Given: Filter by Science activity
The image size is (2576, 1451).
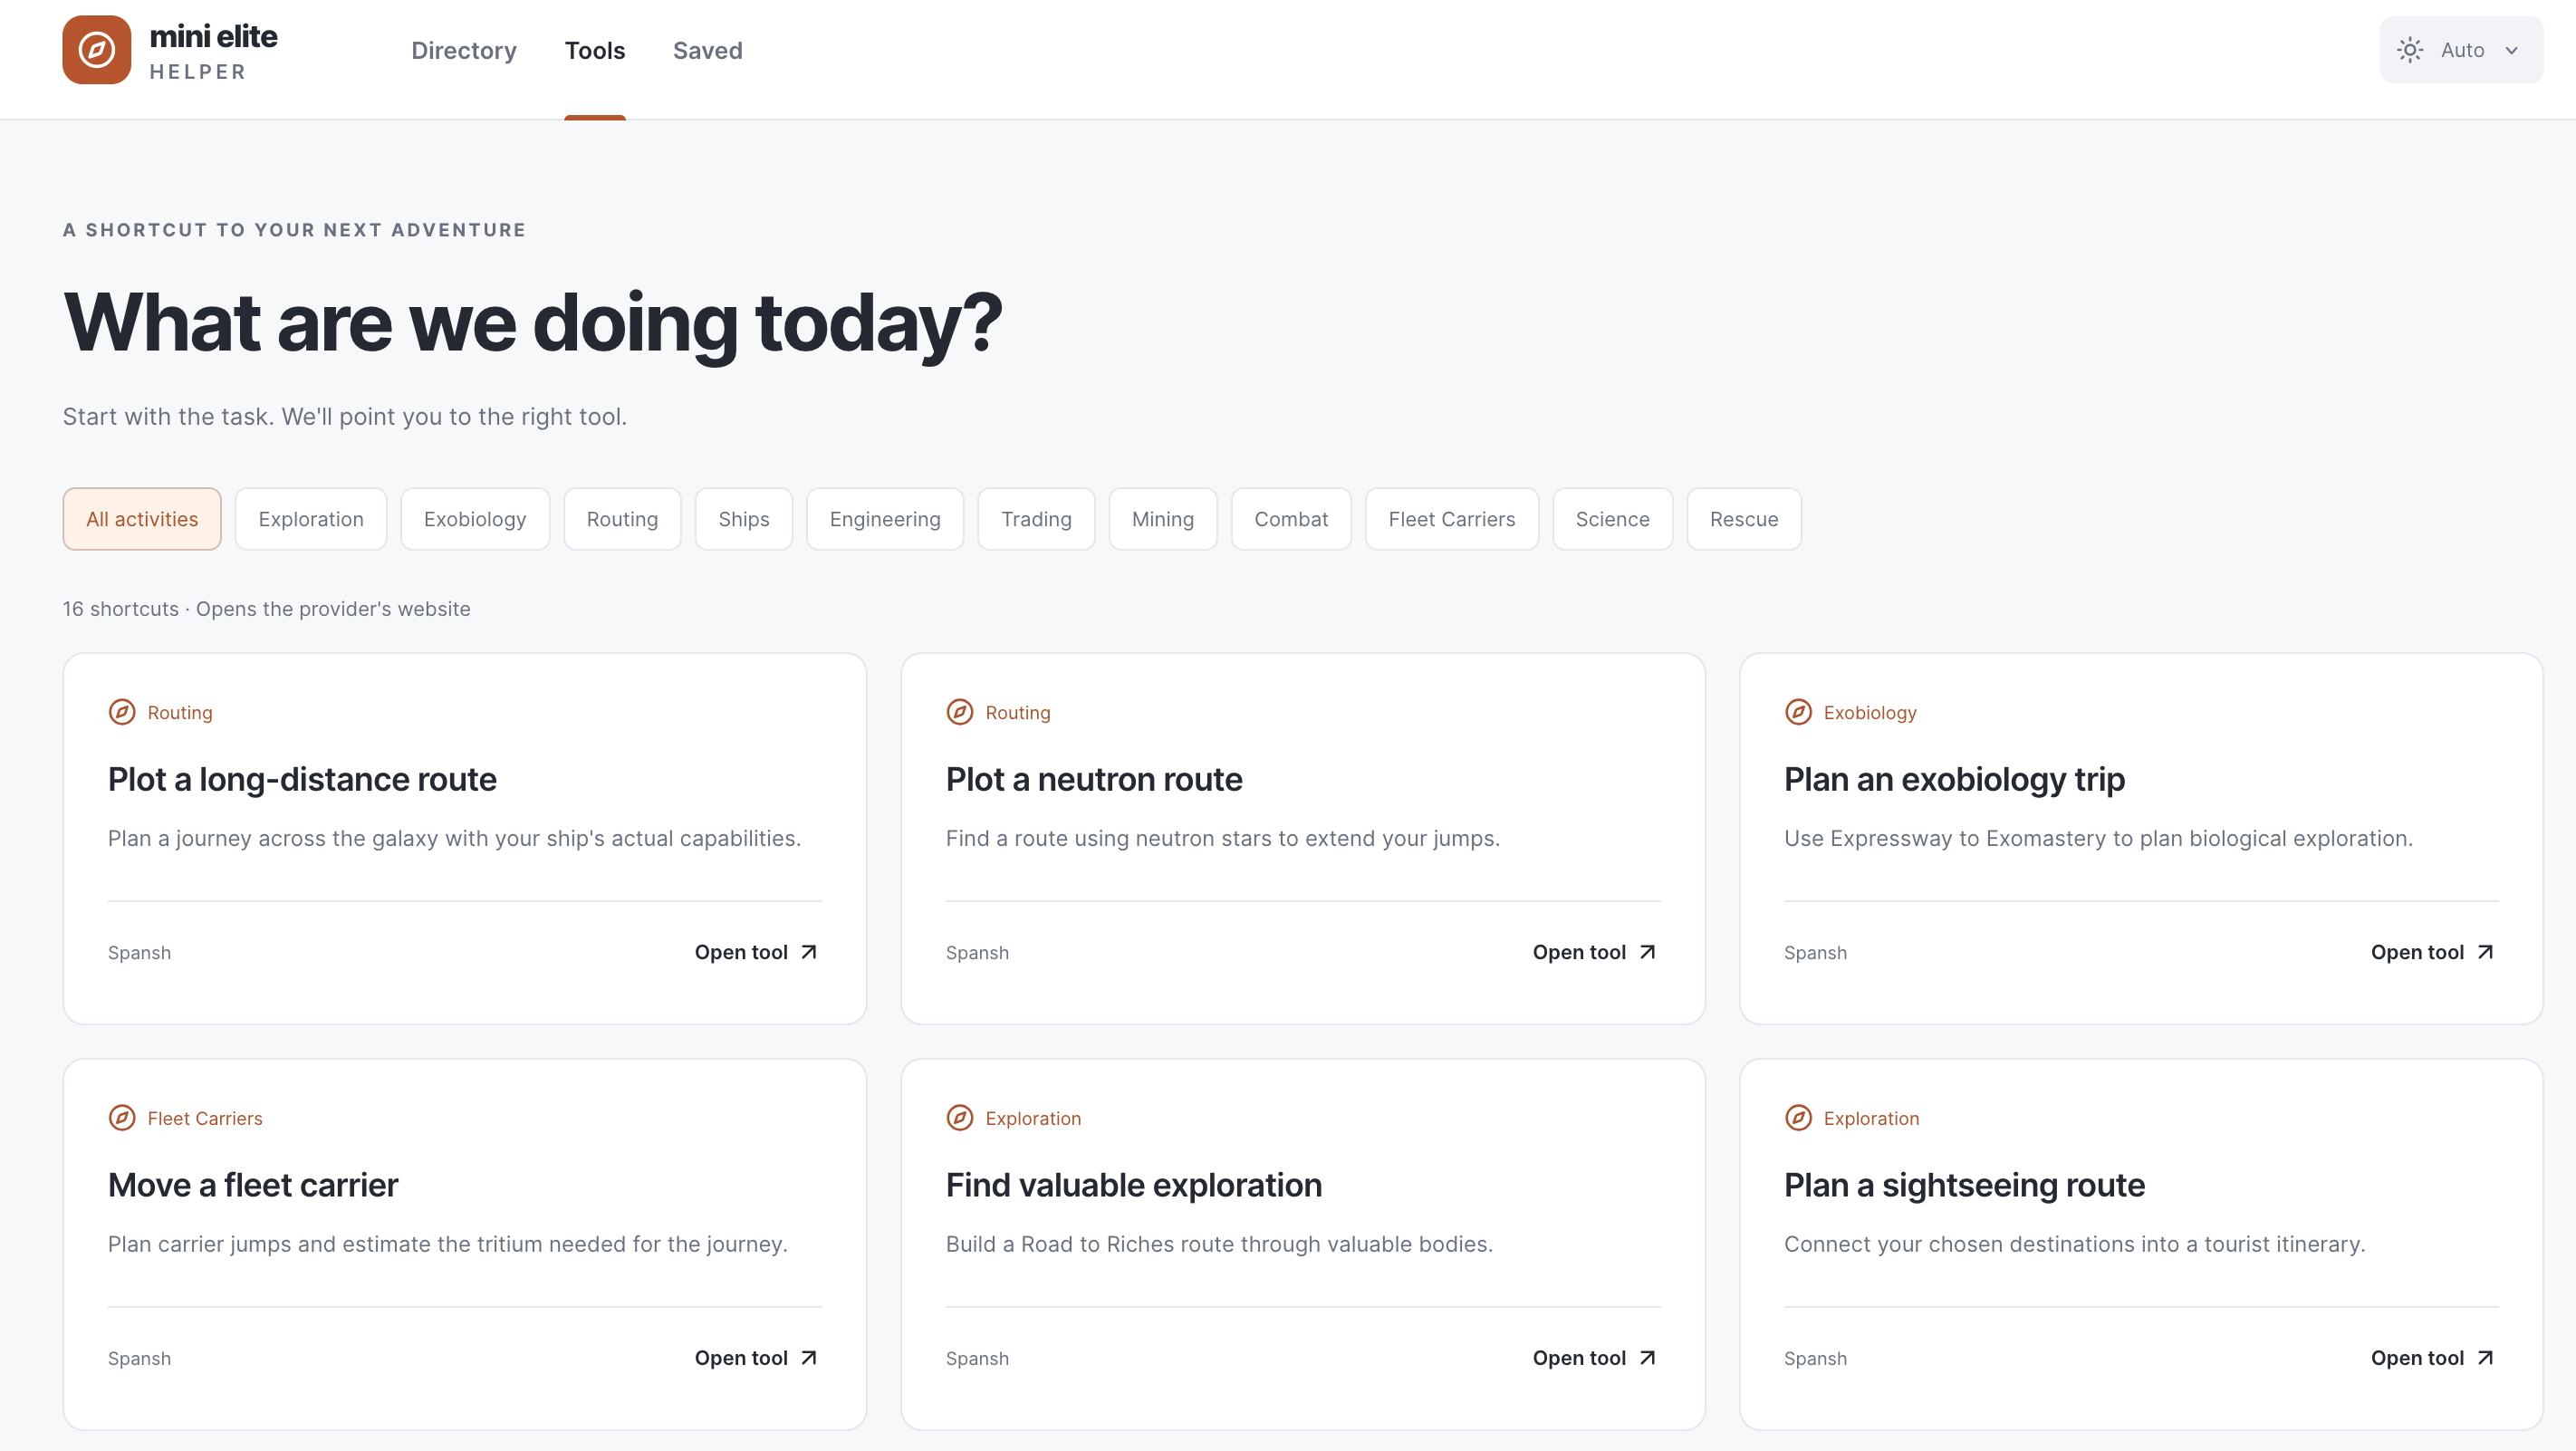Looking at the screenshot, I should click(x=1613, y=519).
